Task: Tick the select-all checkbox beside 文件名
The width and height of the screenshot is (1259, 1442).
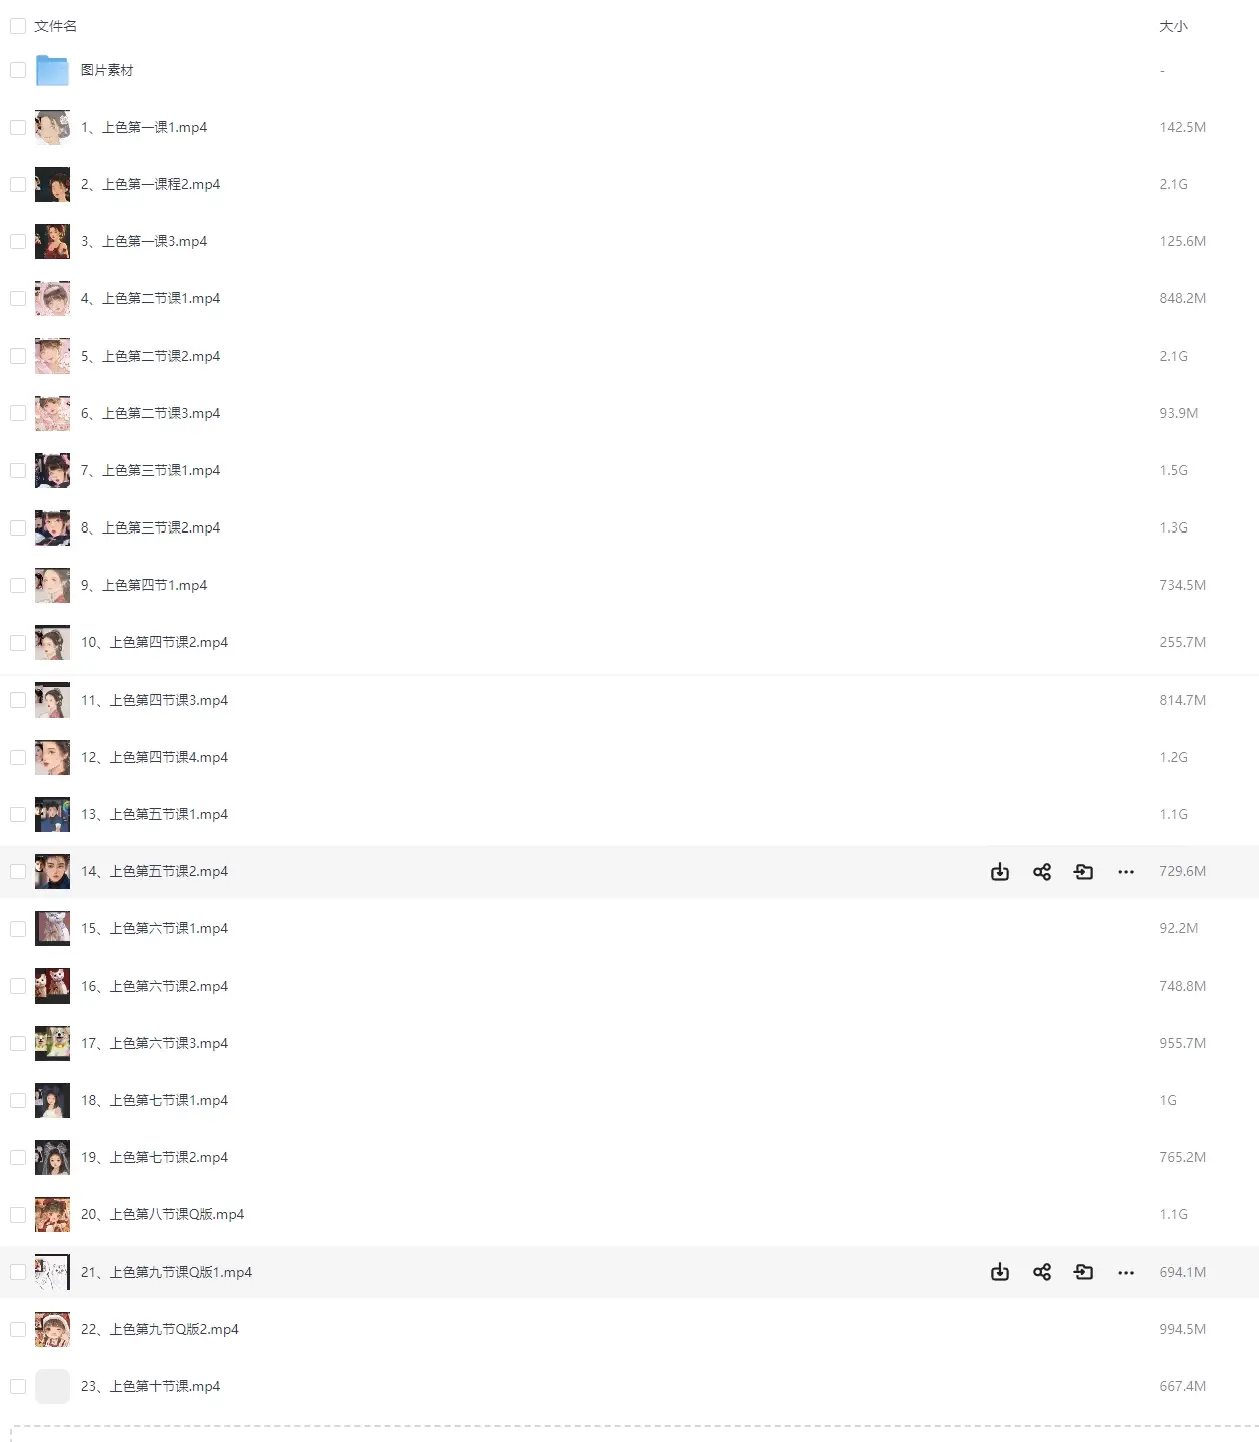Action: pyautogui.click(x=18, y=26)
